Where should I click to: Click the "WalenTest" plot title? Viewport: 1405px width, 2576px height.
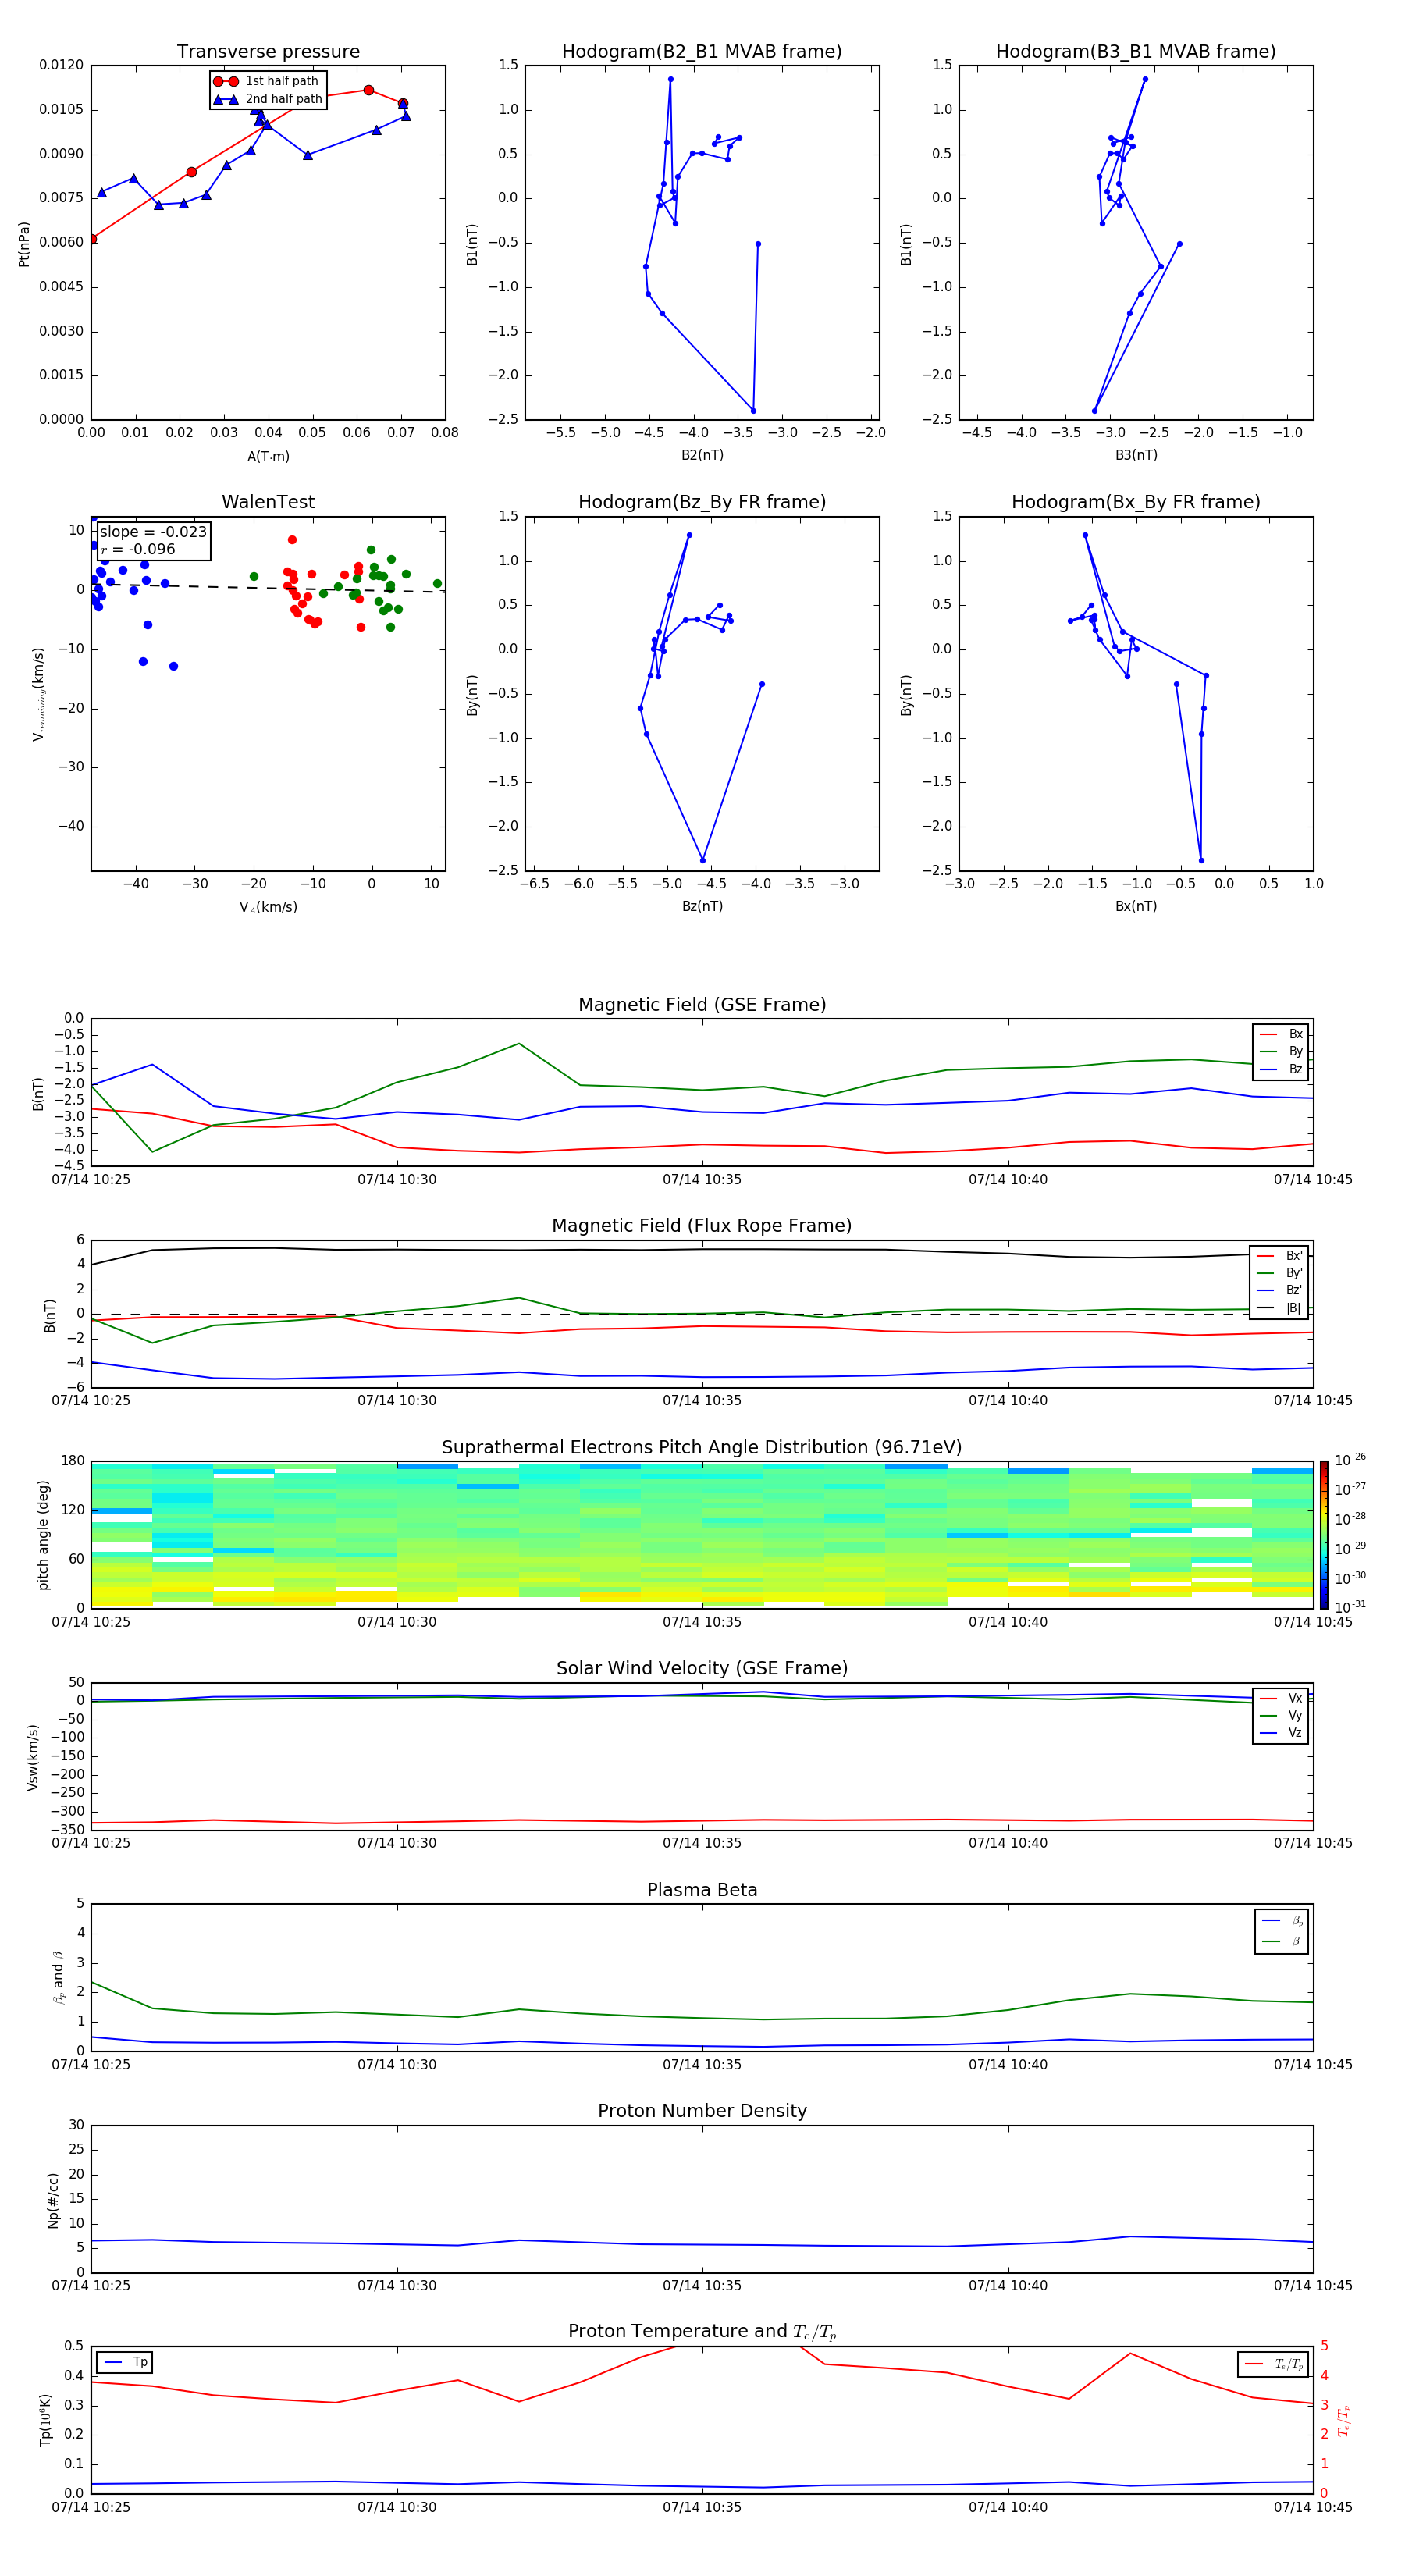tap(268, 502)
